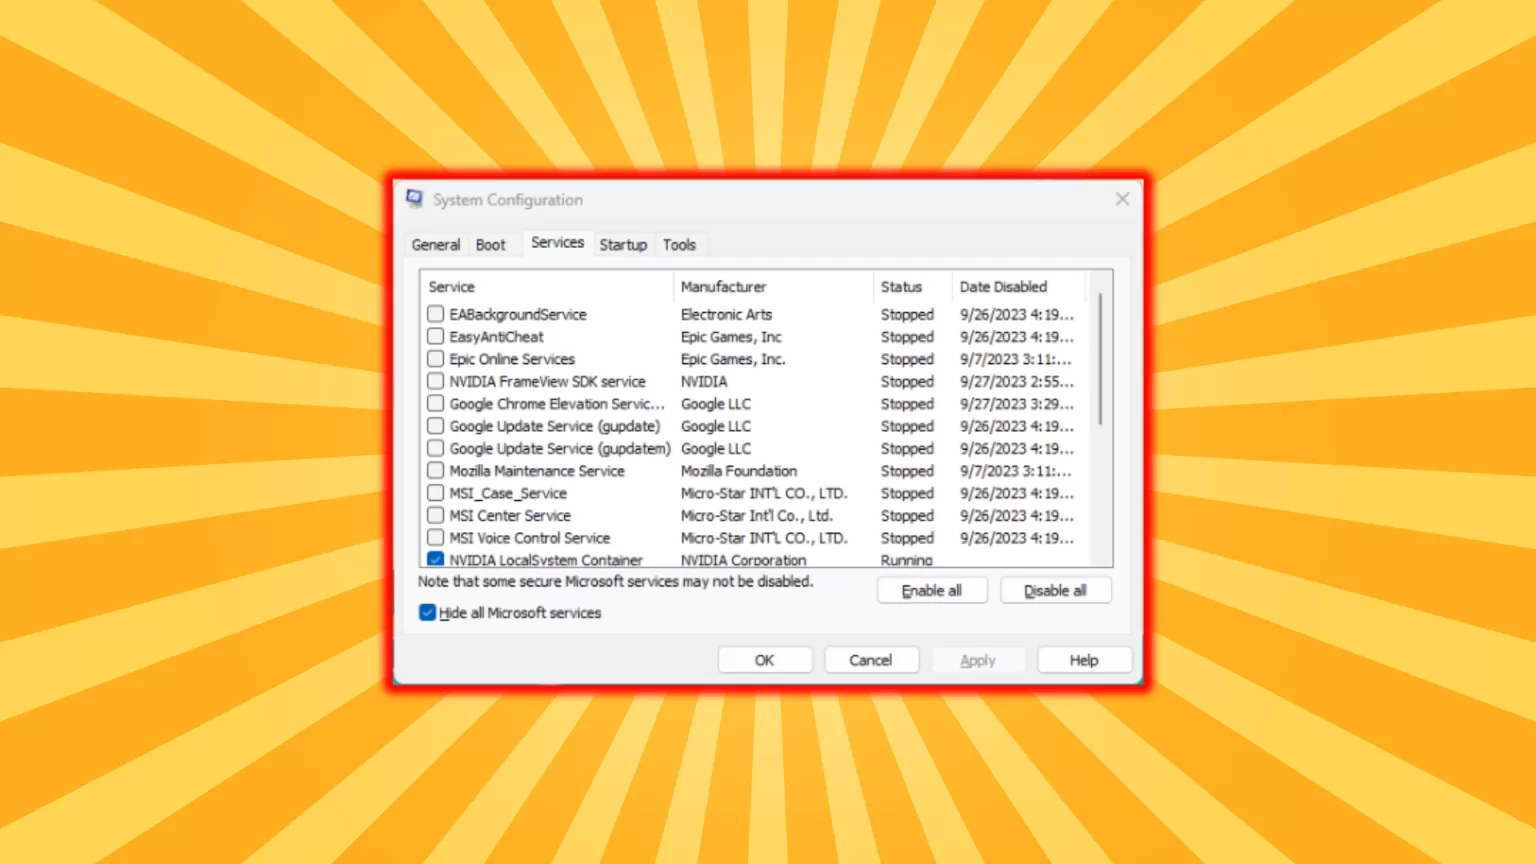Switch to the General tab
The image size is (1536, 864).
pos(436,244)
